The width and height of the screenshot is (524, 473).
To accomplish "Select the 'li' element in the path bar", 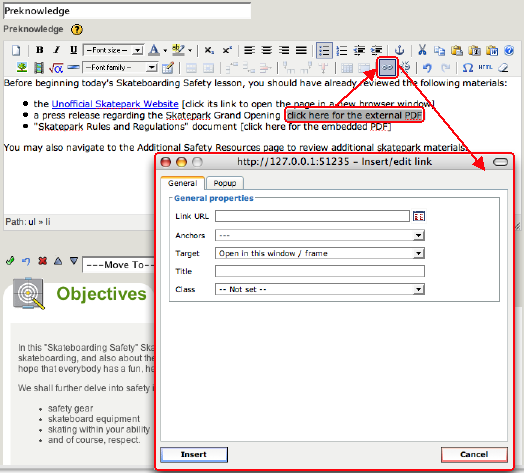I will point(48,222).
